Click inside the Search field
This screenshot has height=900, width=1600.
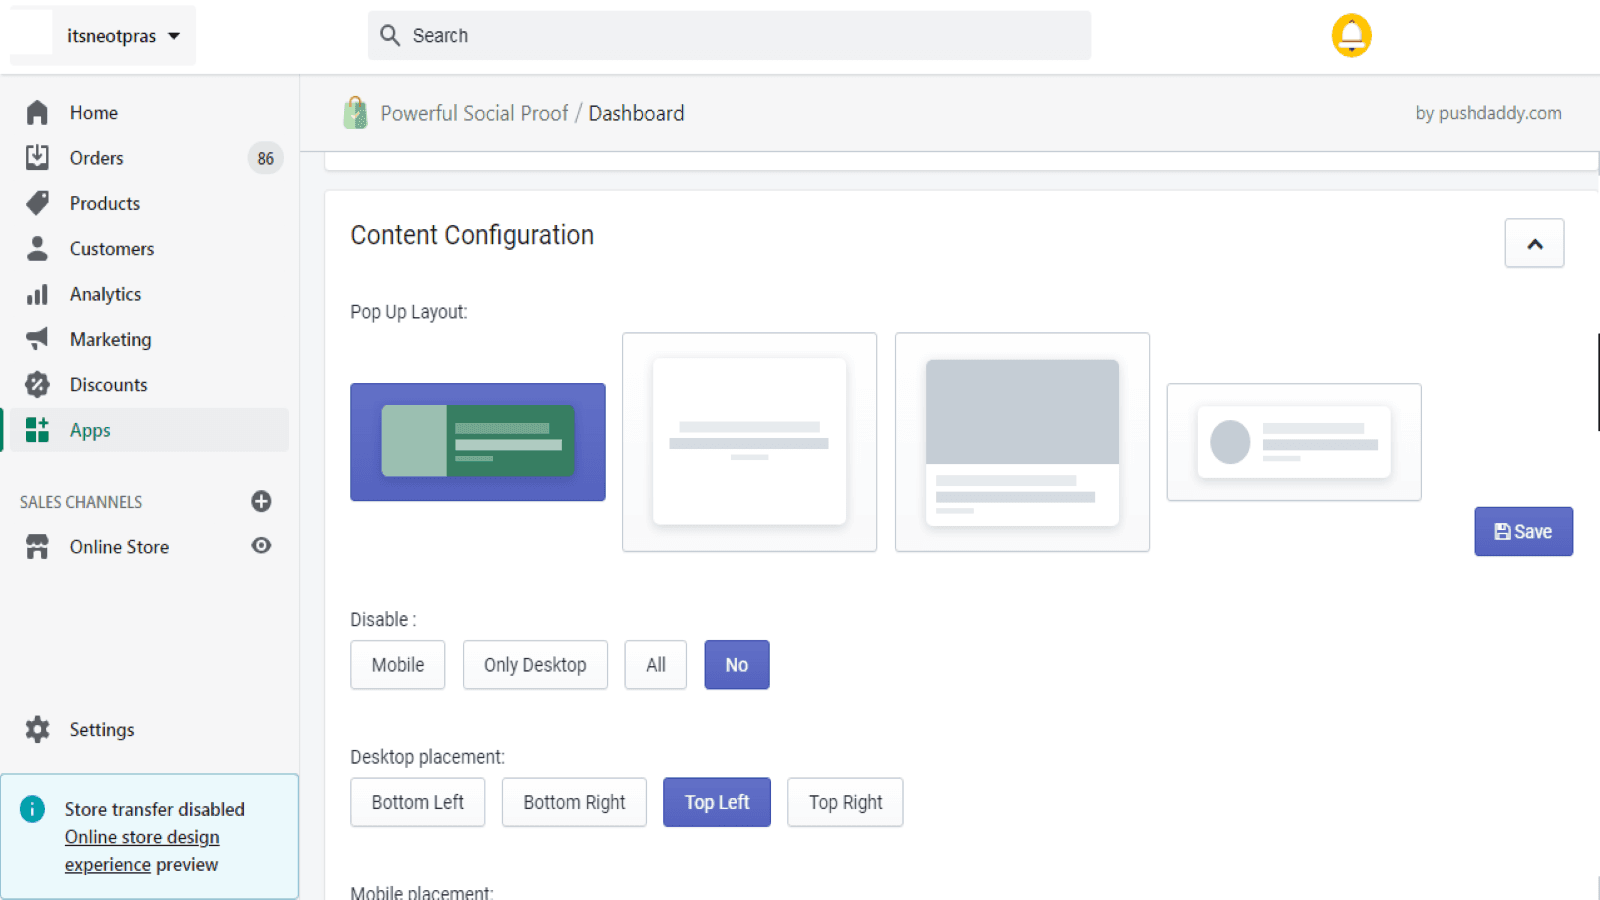(730, 35)
